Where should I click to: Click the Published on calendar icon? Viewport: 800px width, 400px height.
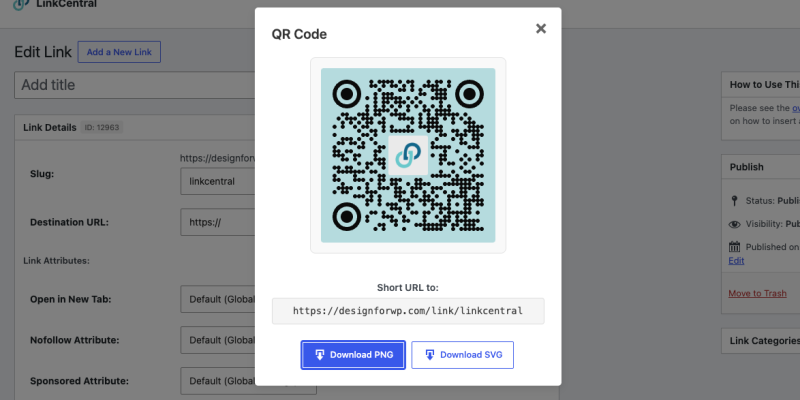735,247
